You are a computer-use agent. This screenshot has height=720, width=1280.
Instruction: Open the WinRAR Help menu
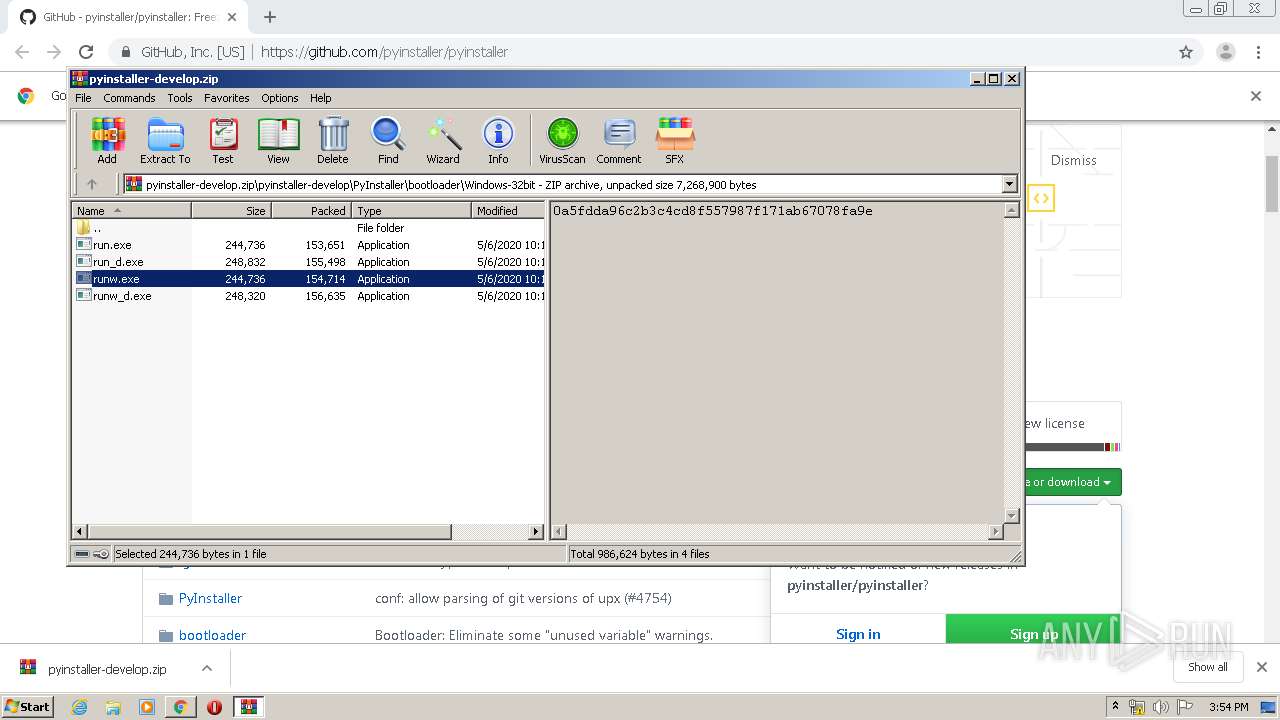[x=320, y=98]
